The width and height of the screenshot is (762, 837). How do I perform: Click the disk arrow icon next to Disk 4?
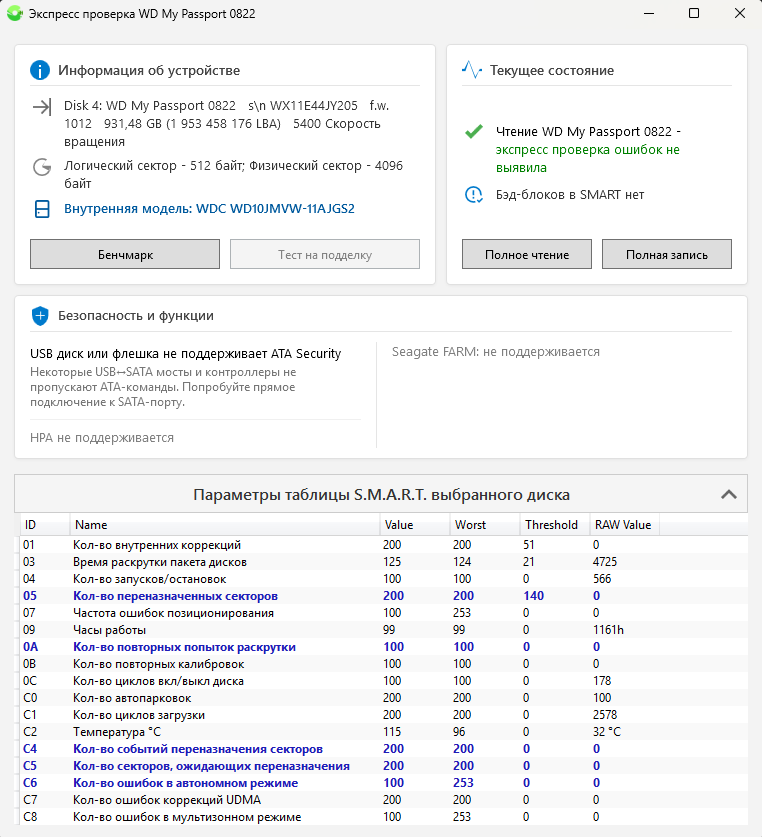(x=41, y=107)
